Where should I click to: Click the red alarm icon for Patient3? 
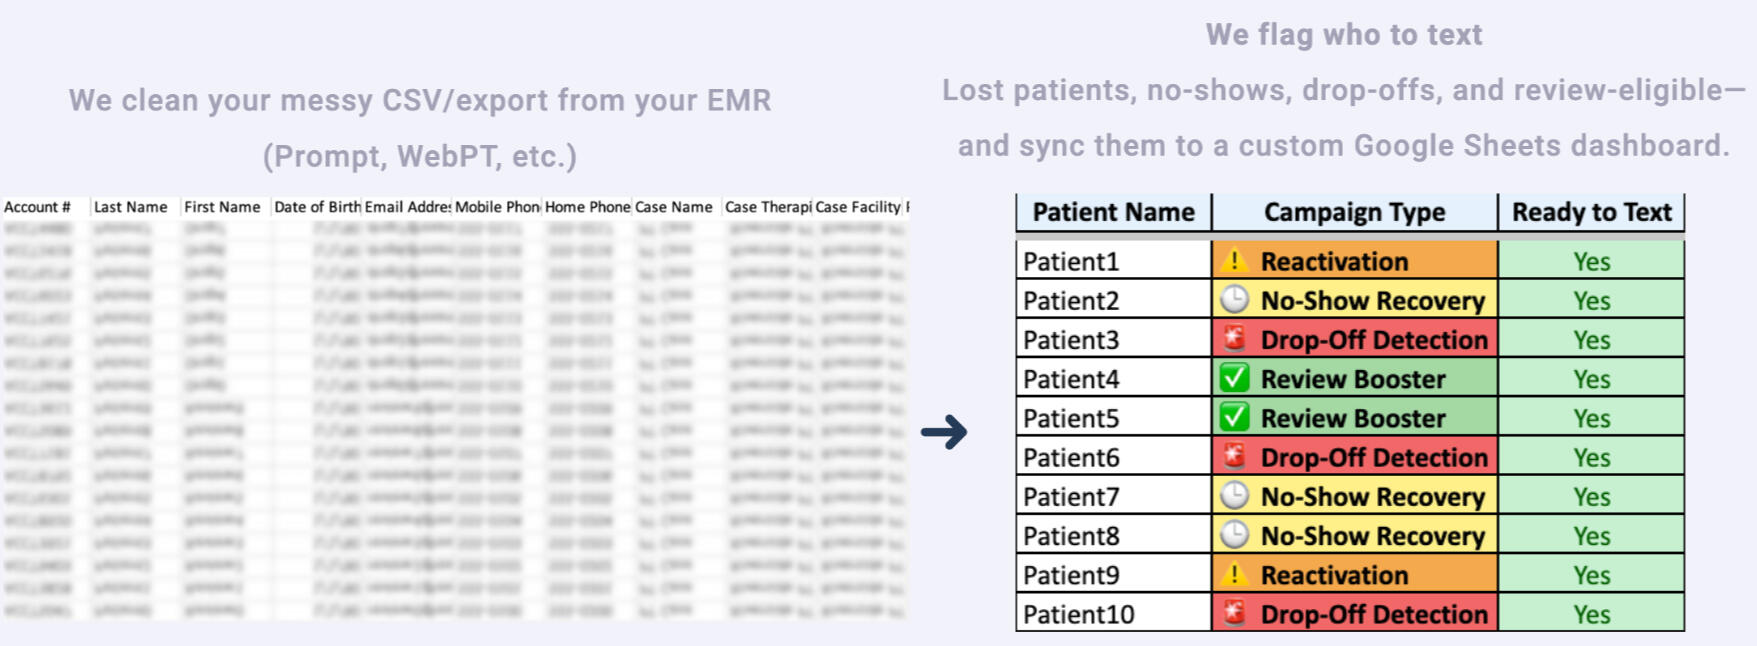pos(1235,339)
